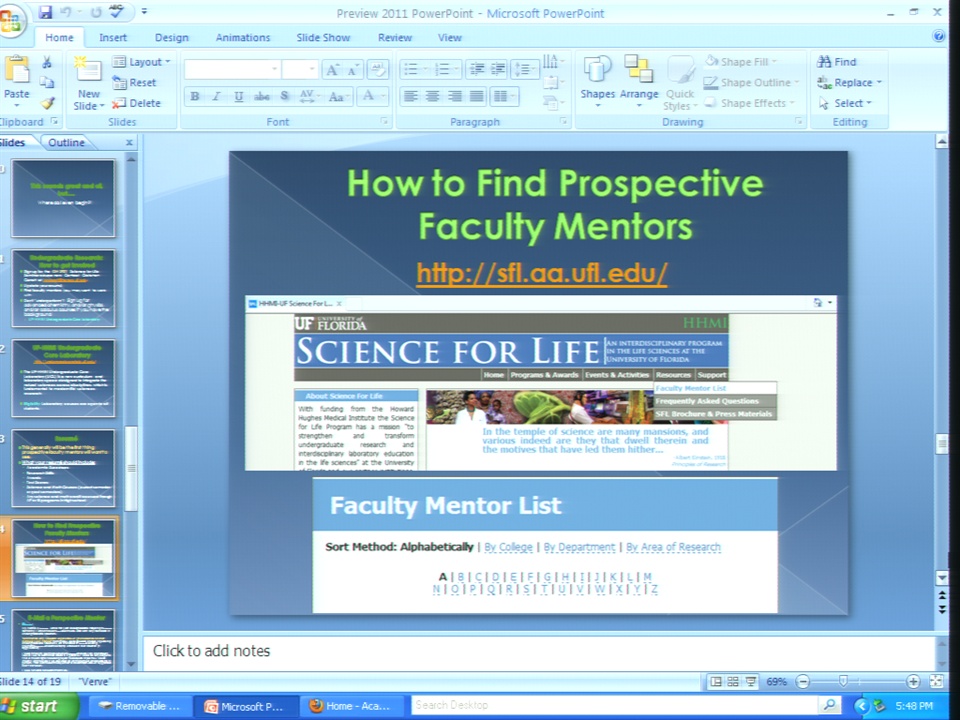Open the Design ribbon tab
Screen dimensions: 960x720
coord(171,37)
